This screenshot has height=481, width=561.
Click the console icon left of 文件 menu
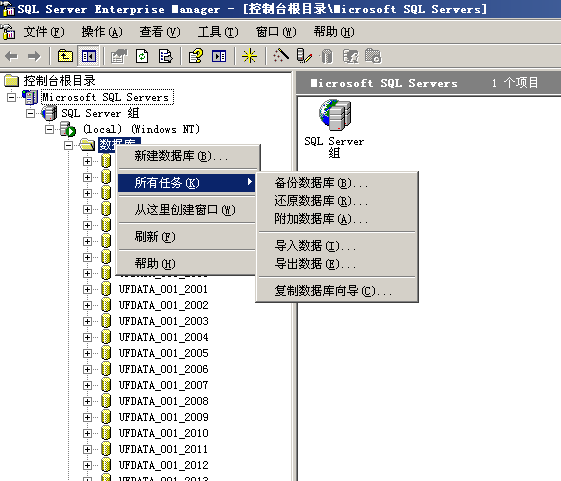(9, 32)
